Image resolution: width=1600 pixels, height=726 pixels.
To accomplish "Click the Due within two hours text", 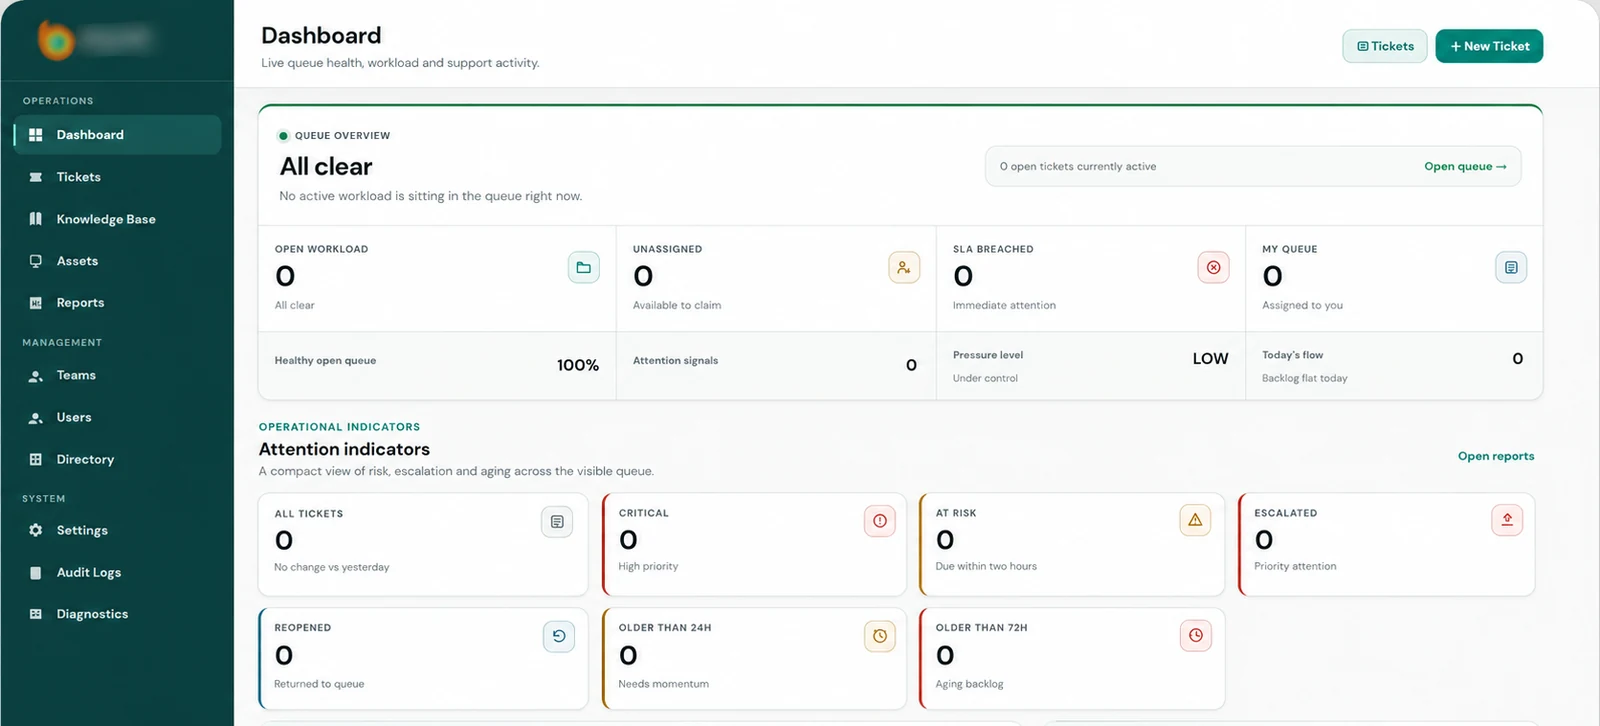I will click(986, 567).
